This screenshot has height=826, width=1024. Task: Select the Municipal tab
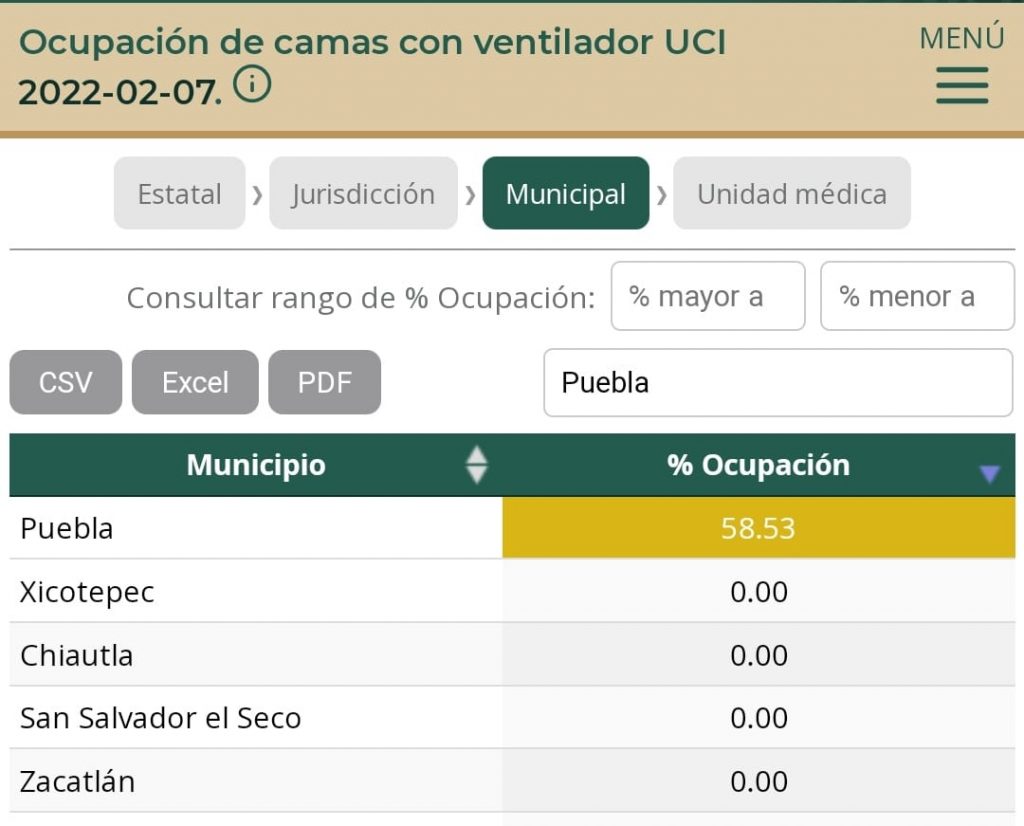[x=566, y=193]
